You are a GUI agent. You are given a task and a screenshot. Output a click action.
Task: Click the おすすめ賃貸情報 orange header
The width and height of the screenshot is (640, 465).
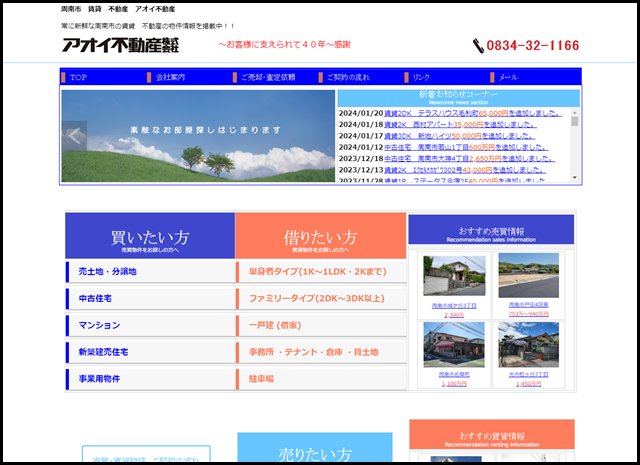492,434
